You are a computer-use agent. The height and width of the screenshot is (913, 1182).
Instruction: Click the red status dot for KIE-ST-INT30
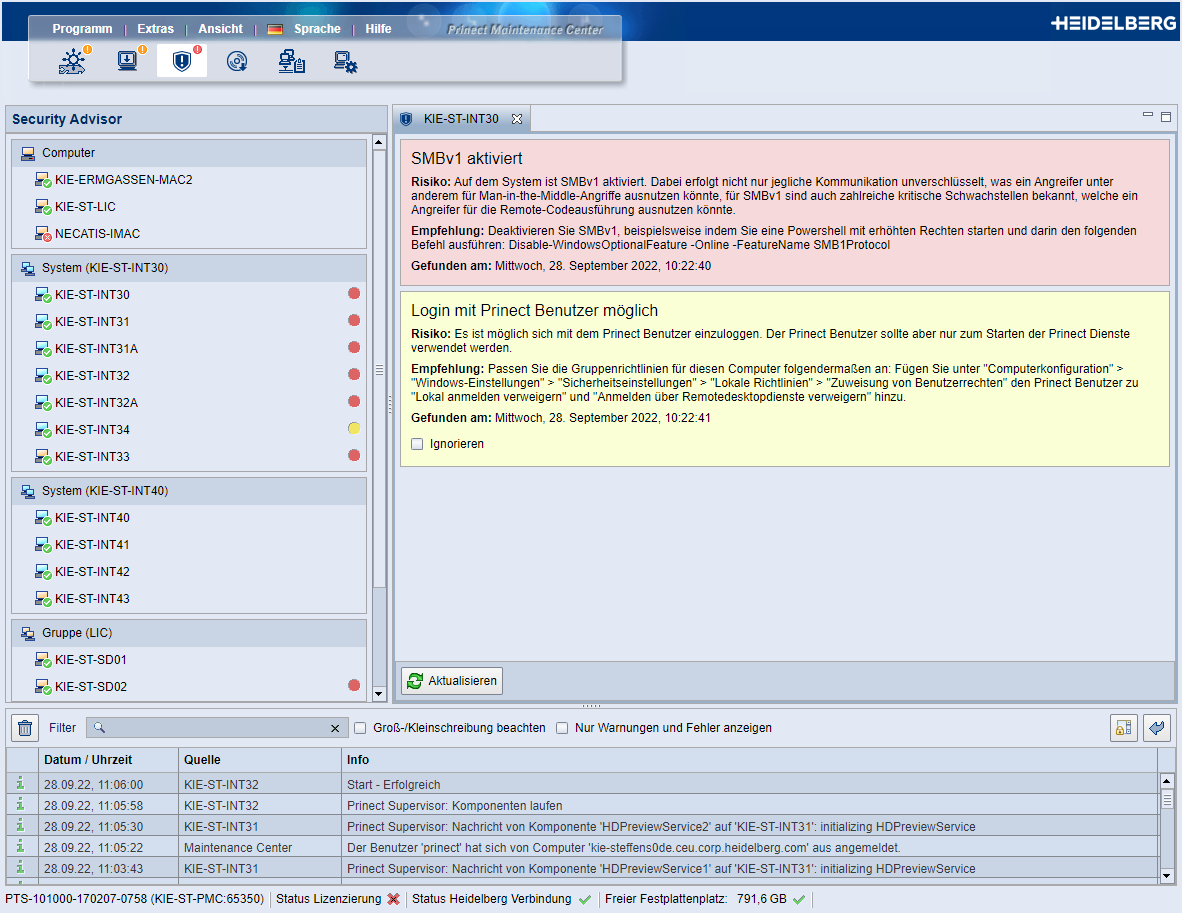tap(354, 293)
